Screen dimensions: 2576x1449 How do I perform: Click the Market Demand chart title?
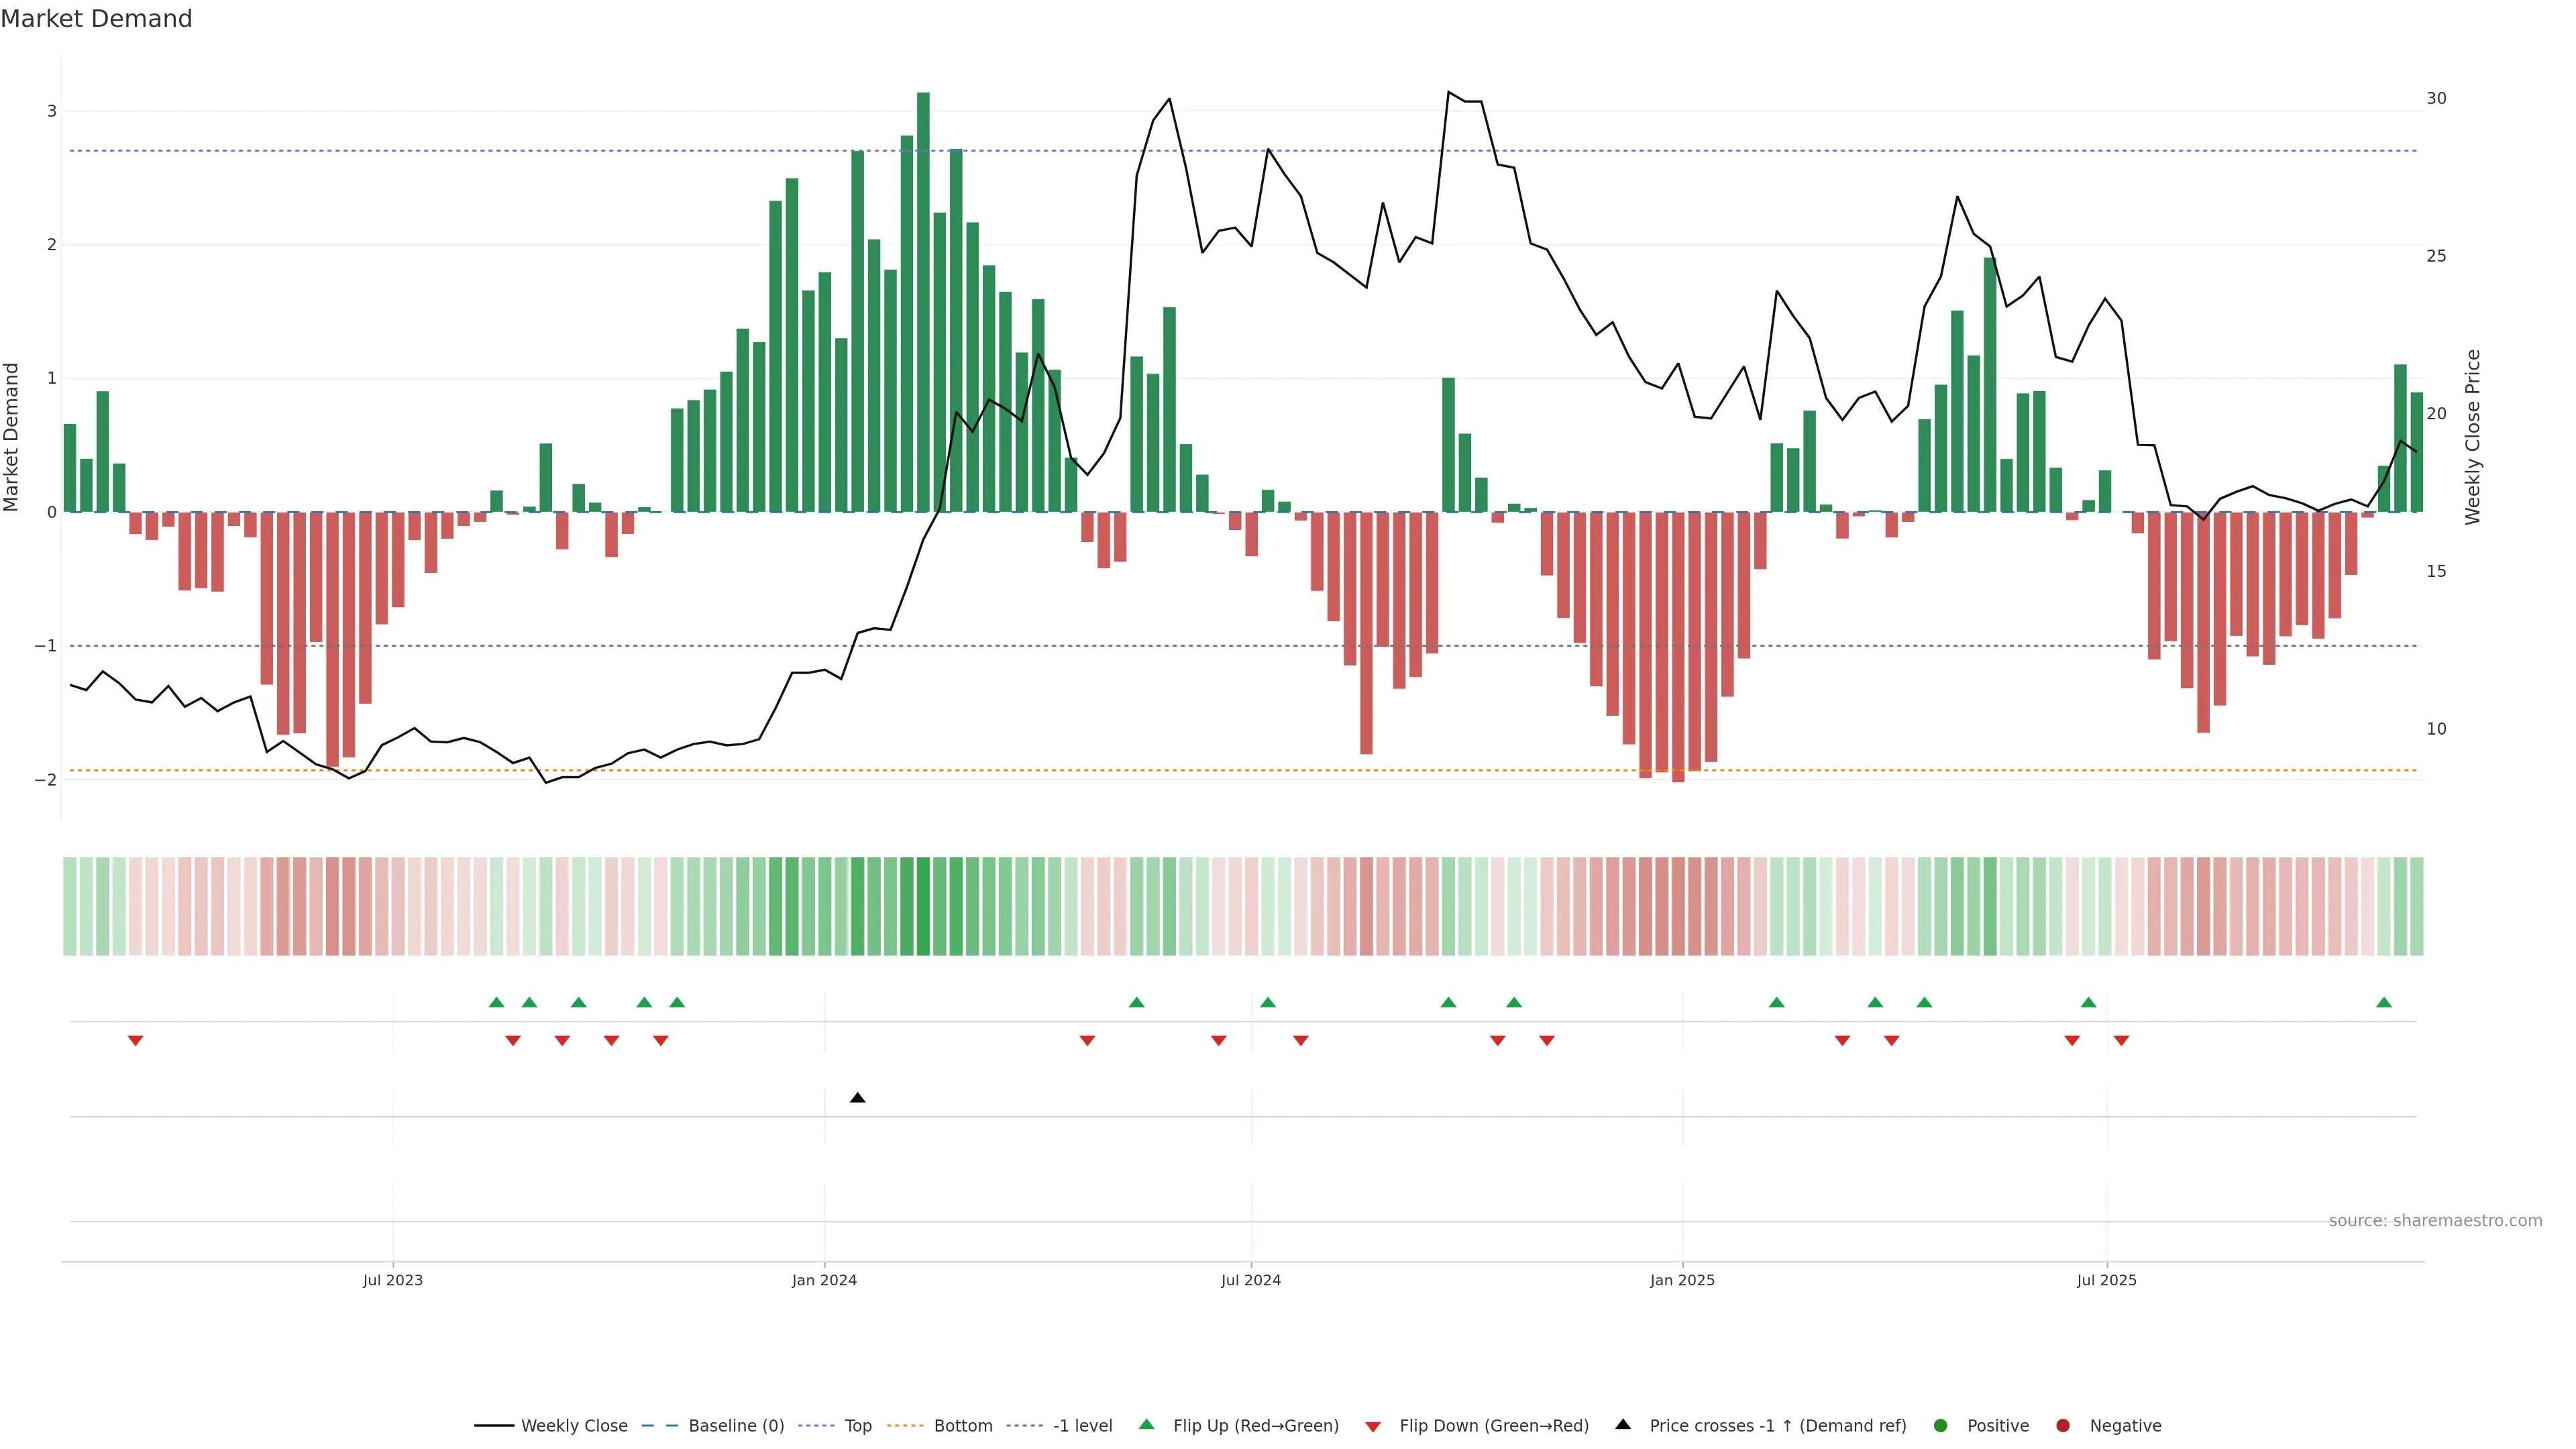coord(96,19)
